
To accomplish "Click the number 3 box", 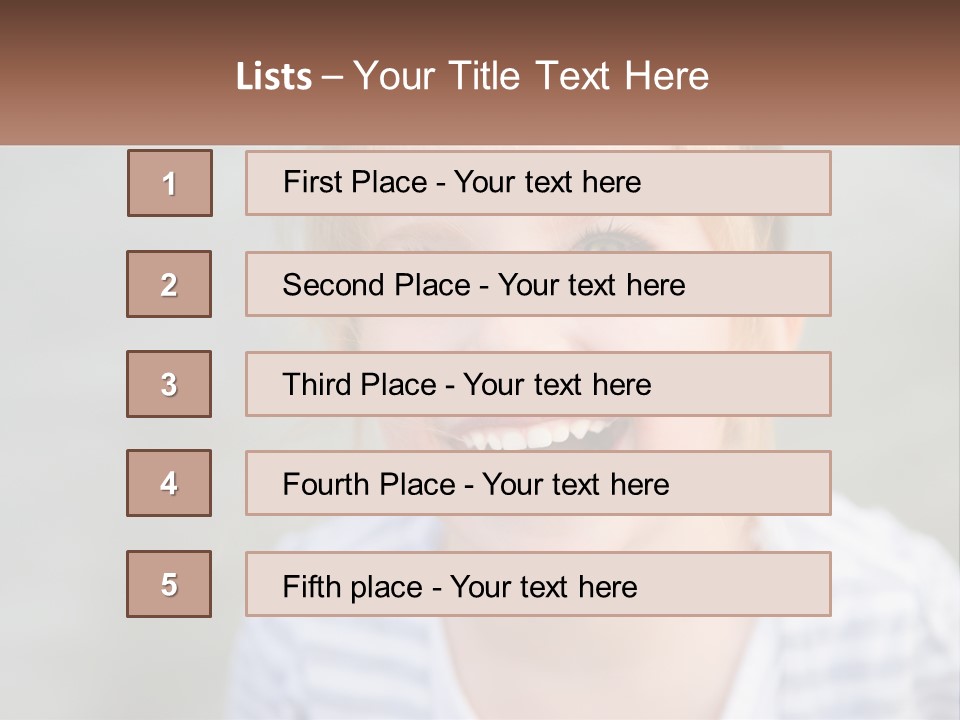I will (169, 384).
